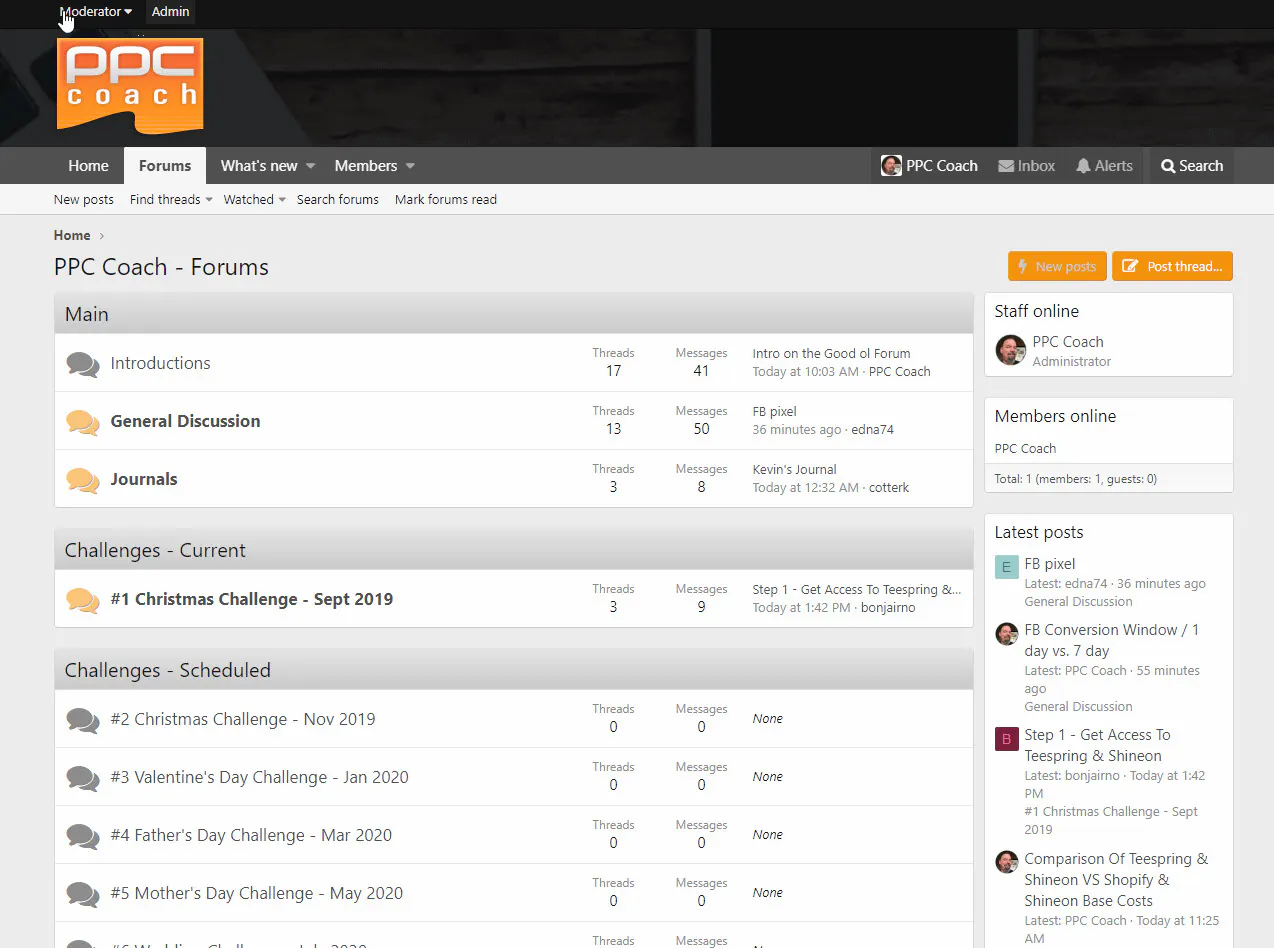Click the Journals forum bubble icon
This screenshot has height=948, width=1274.
click(83, 480)
